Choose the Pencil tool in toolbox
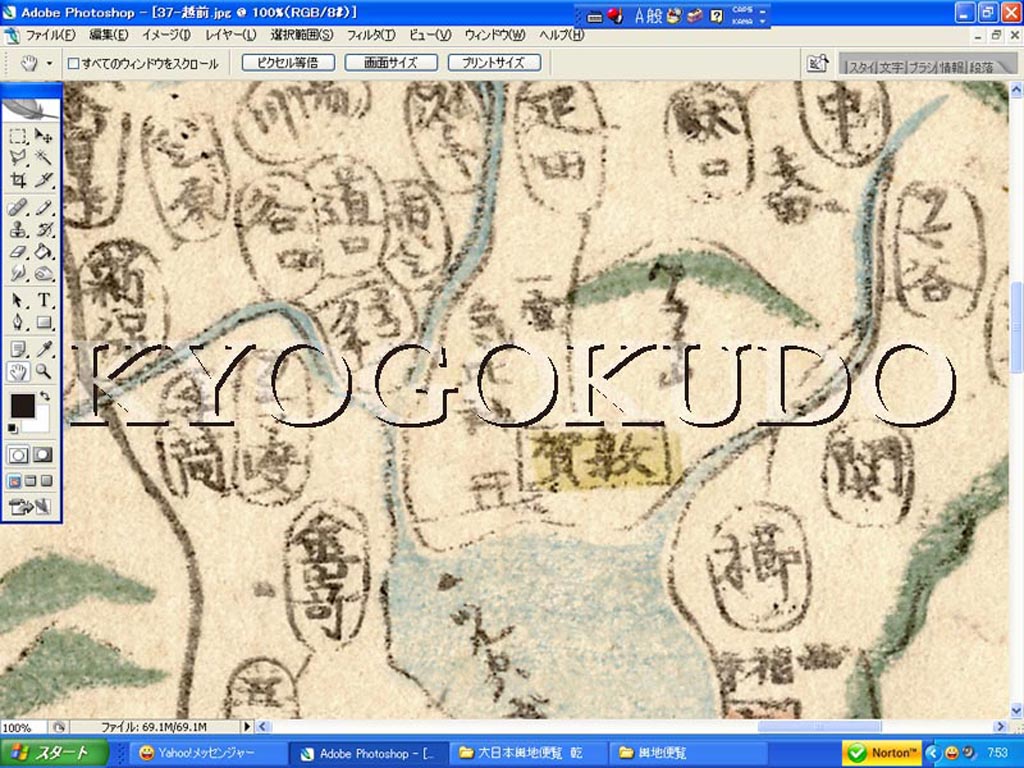1024x768 pixels. tap(43, 208)
